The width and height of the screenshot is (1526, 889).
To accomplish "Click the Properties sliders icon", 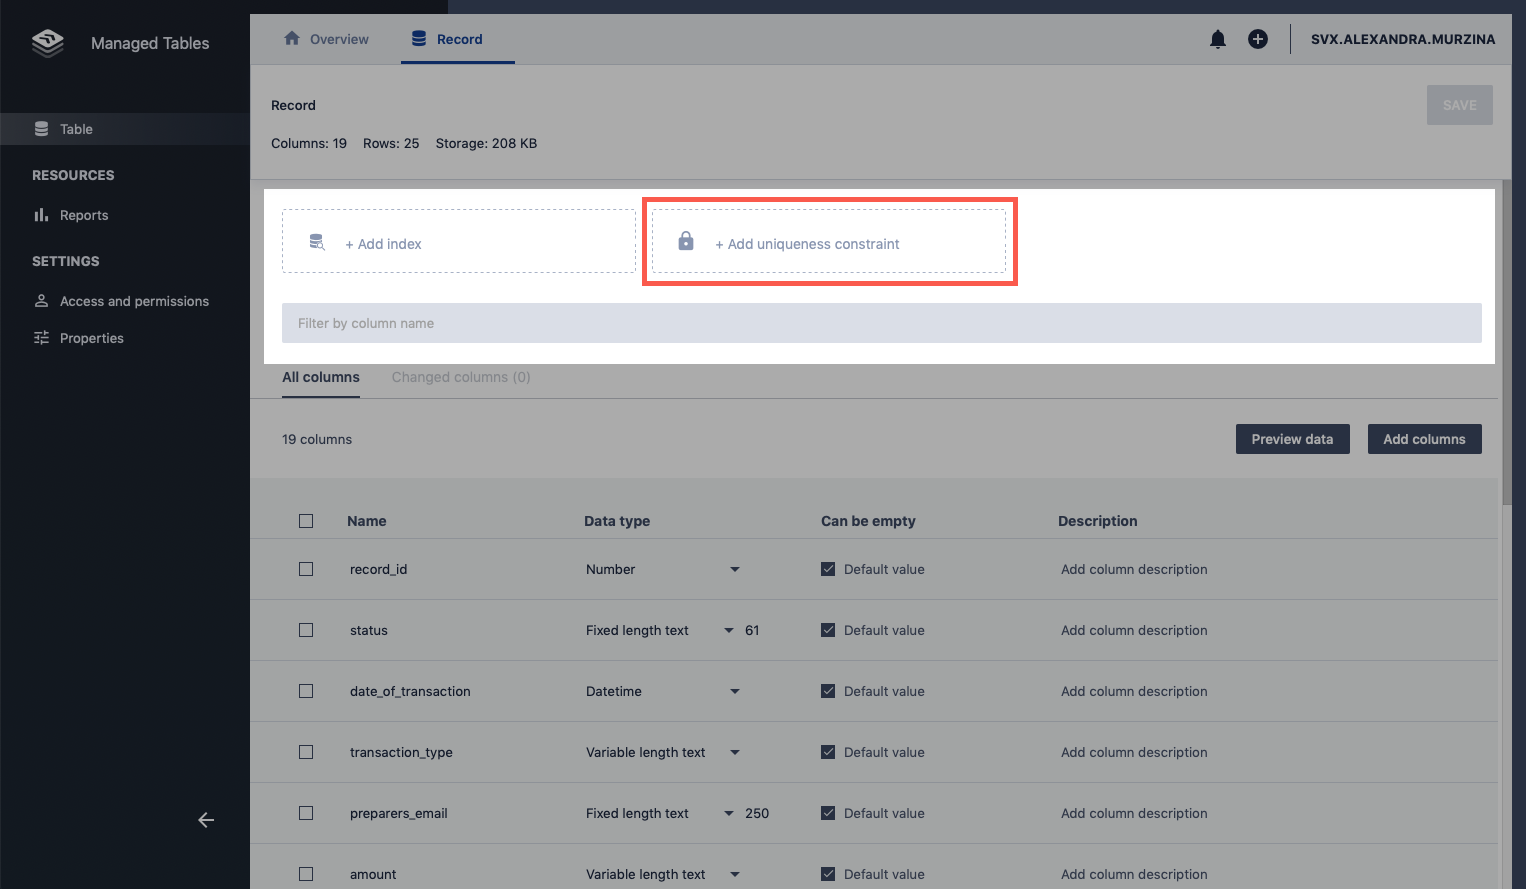I will (x=41, y=338).
